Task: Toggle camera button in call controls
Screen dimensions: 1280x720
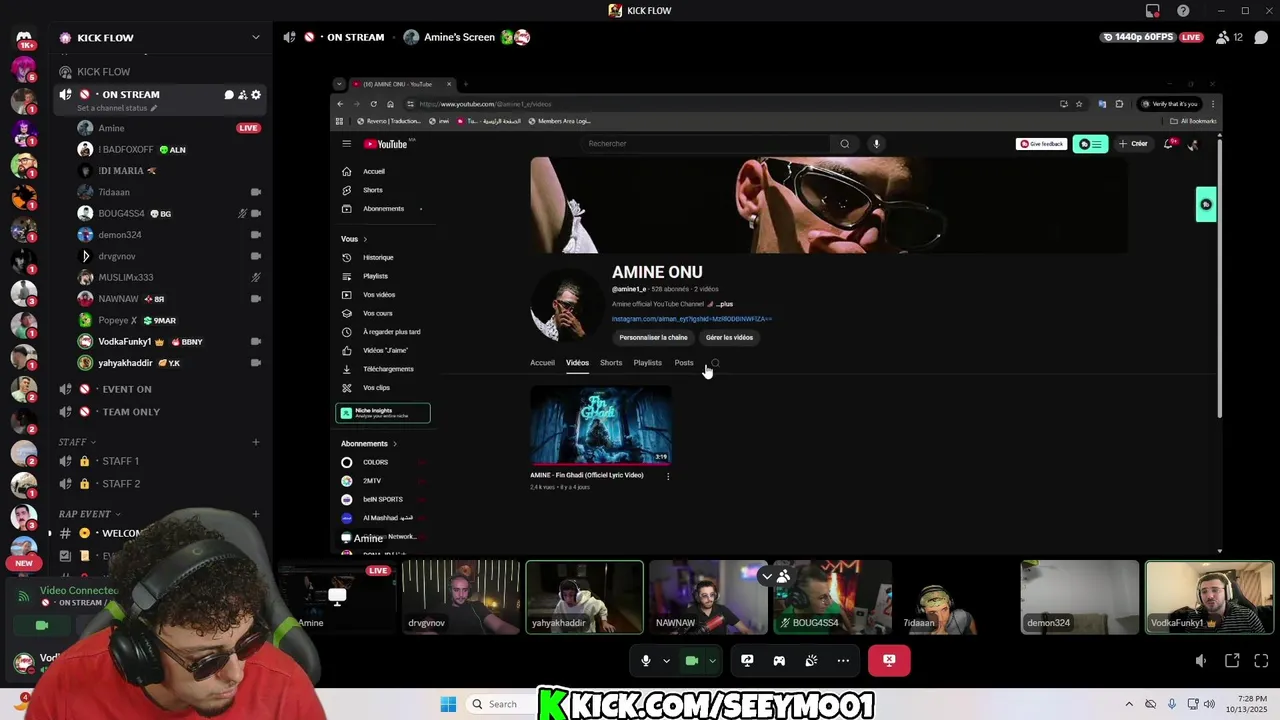Action: [691, 660]
